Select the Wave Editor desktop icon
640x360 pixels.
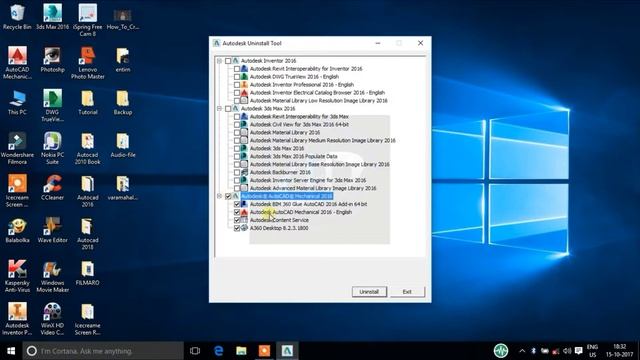click(52, 231)
